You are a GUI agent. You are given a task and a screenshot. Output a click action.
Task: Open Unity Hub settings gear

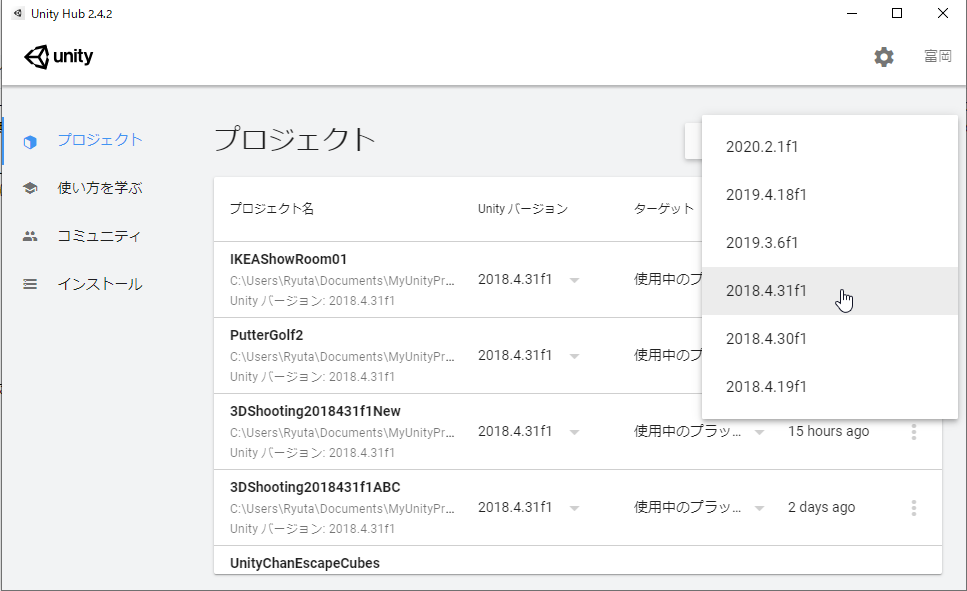(883, 57)
